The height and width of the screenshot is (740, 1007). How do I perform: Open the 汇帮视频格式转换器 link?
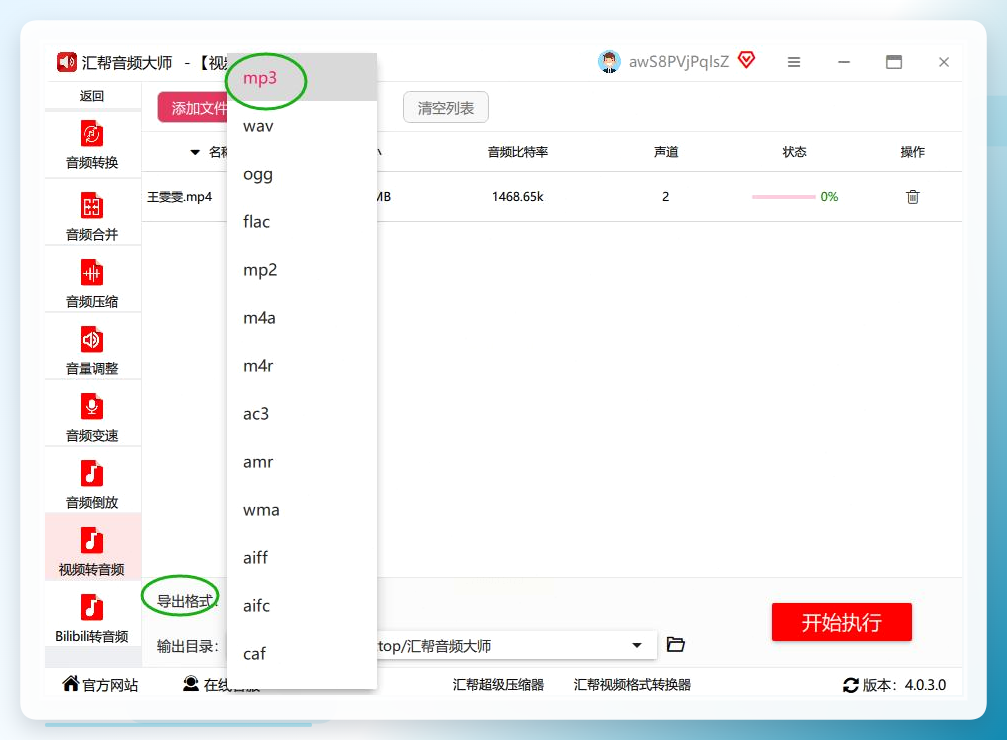632,685
